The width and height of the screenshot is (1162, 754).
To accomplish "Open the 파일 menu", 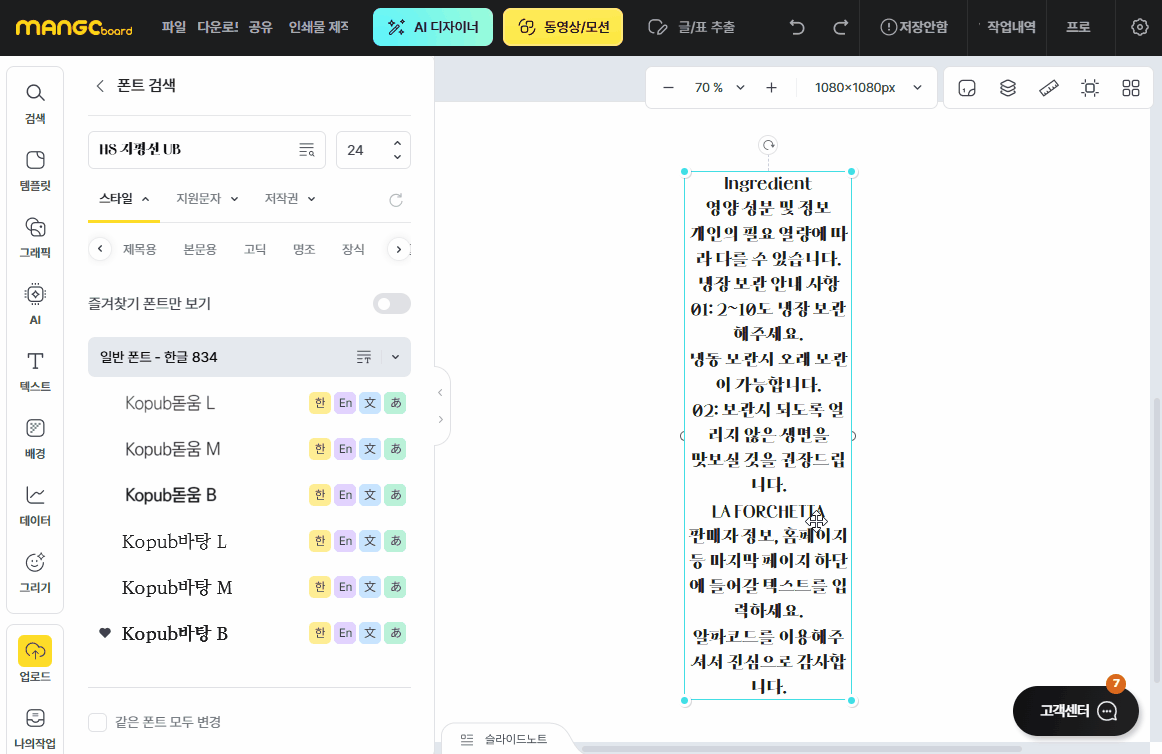I will 174,27.
